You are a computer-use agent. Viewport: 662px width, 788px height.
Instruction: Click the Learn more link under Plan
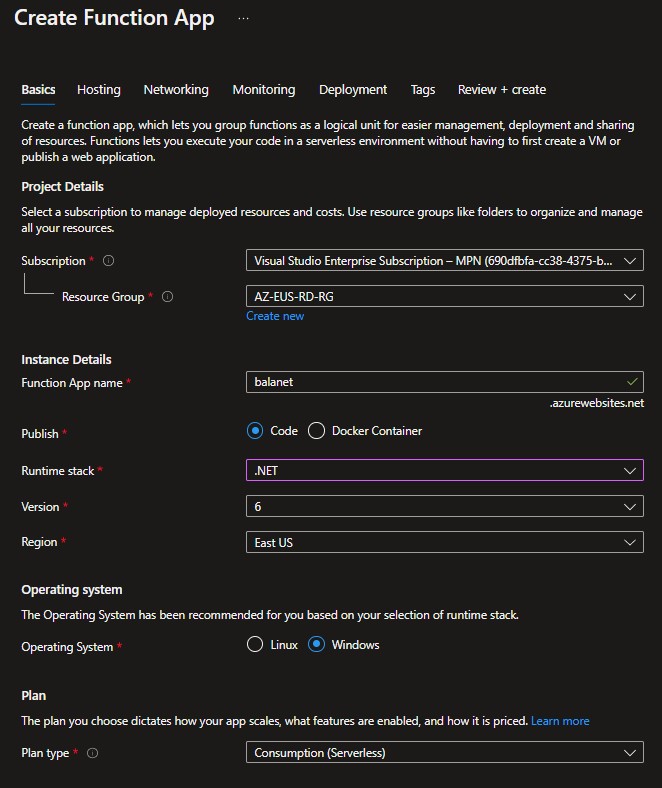560,721
